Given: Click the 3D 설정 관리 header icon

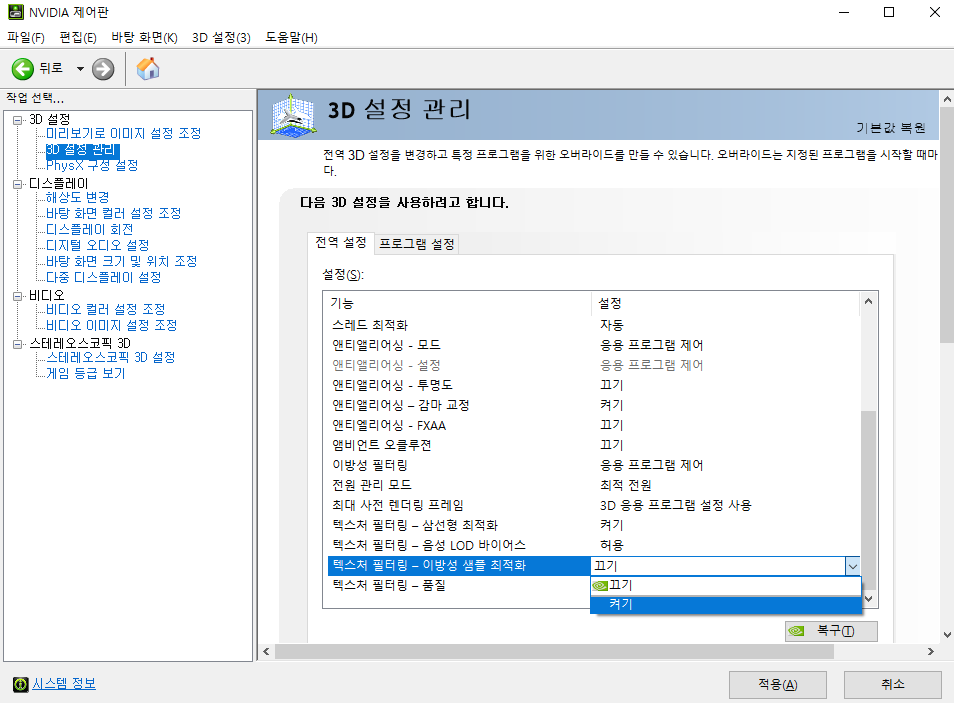Looking at the screenshot, I should 294,115.
